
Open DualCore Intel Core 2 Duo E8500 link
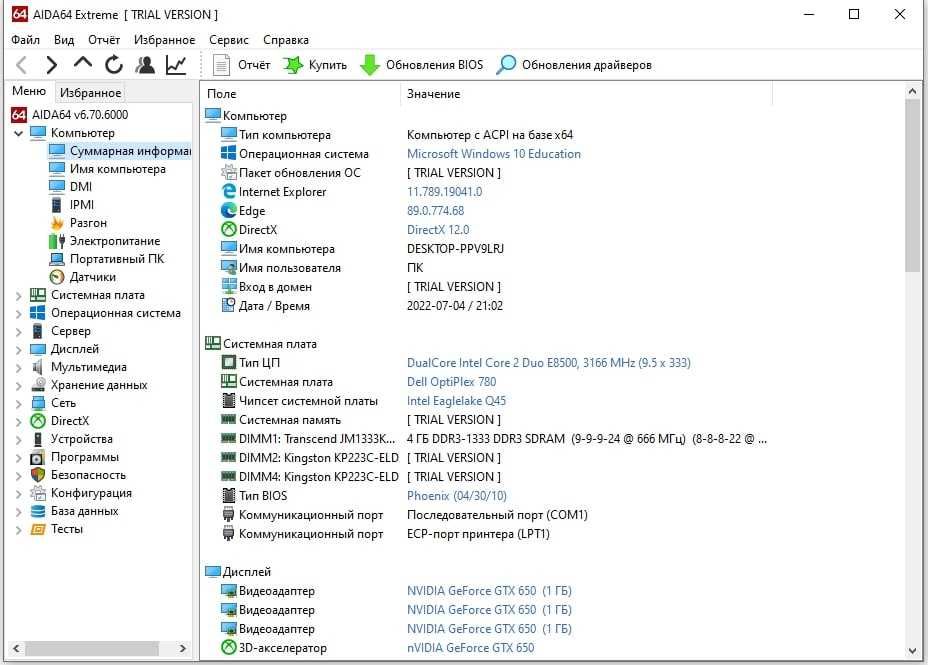549,363
